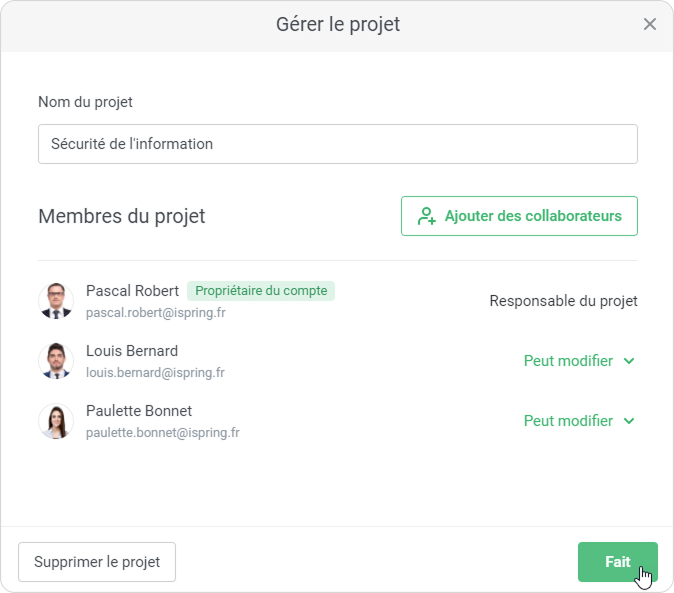Open Paulette Bonnet's Peut modifier dropdown
The height and width of the screenshot is (593, 674).
569,421
